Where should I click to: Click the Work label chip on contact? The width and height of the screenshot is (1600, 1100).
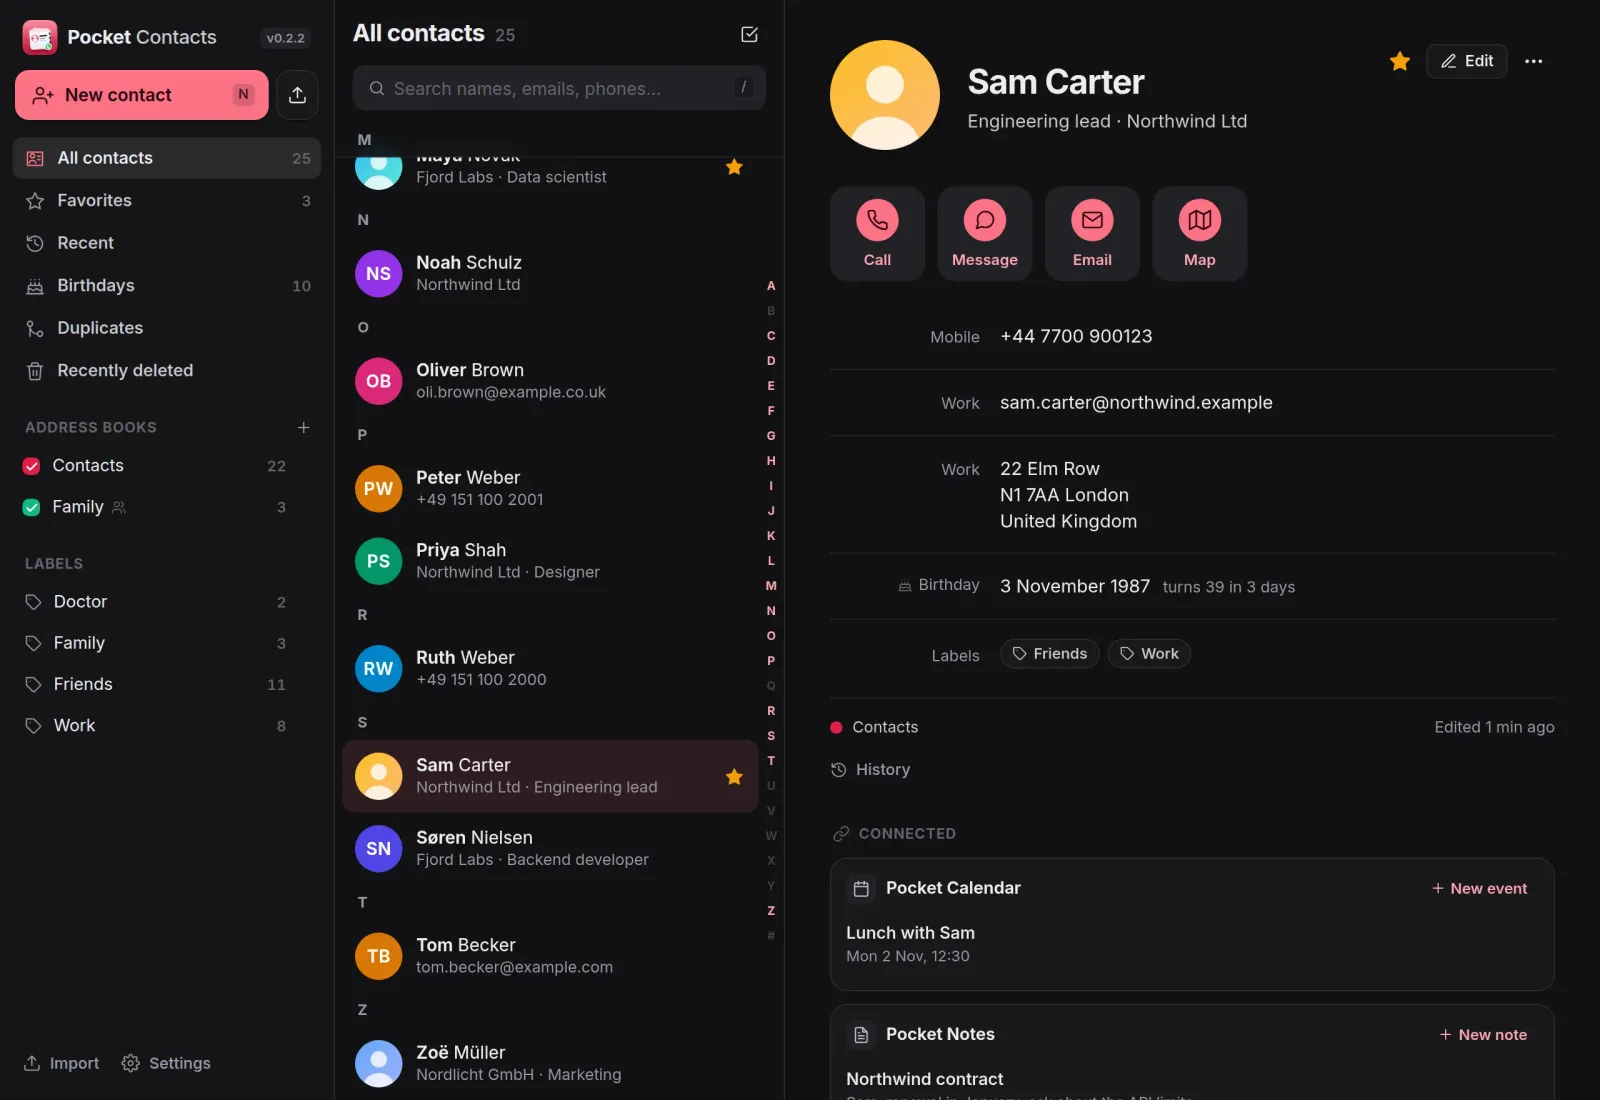tap(1149, 654)
